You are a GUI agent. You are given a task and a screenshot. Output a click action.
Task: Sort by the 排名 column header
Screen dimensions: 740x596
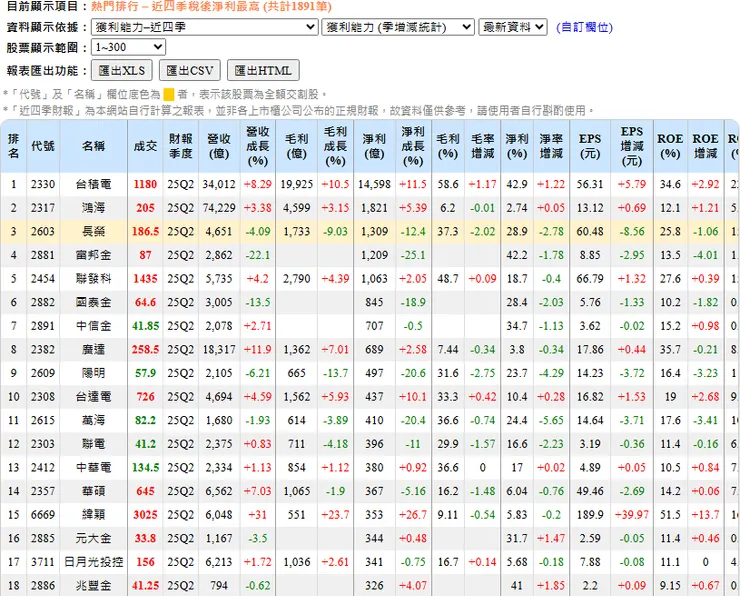point(14,146)
